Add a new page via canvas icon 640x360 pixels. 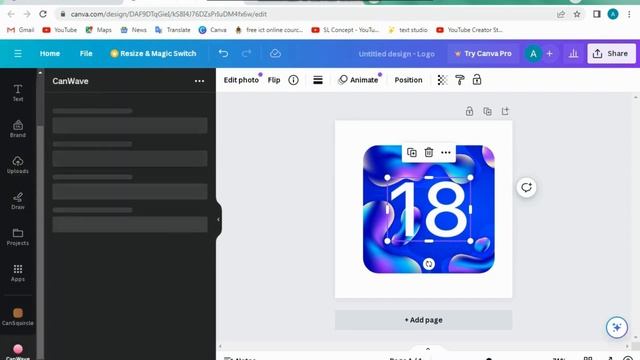pyautogui.click(x=505, y=111)
